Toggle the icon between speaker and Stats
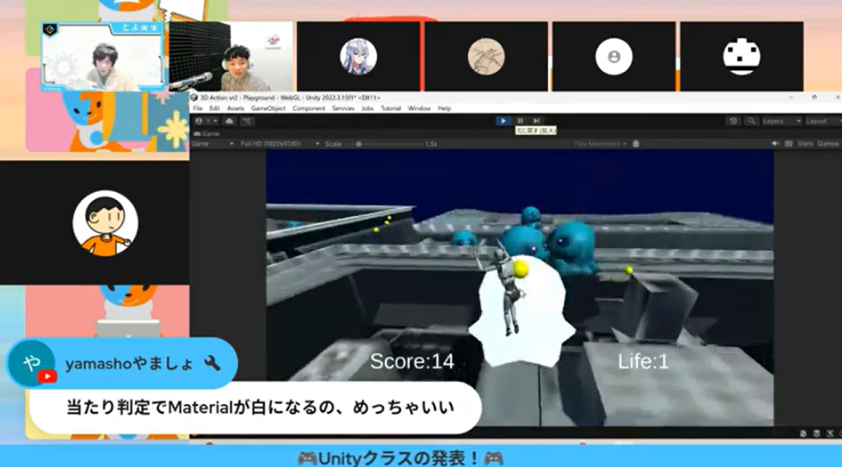 [788, 144]
